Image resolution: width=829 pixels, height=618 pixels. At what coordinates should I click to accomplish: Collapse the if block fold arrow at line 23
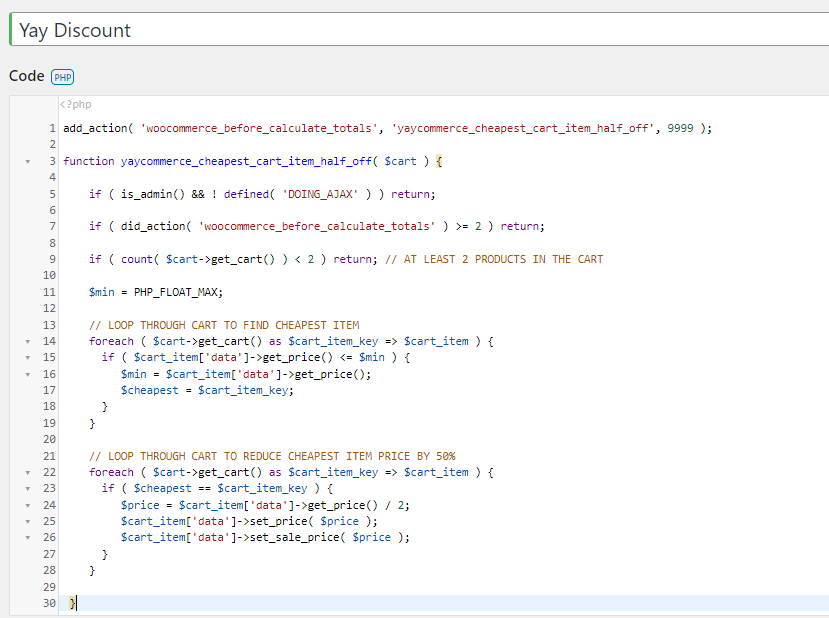point(28,489)
